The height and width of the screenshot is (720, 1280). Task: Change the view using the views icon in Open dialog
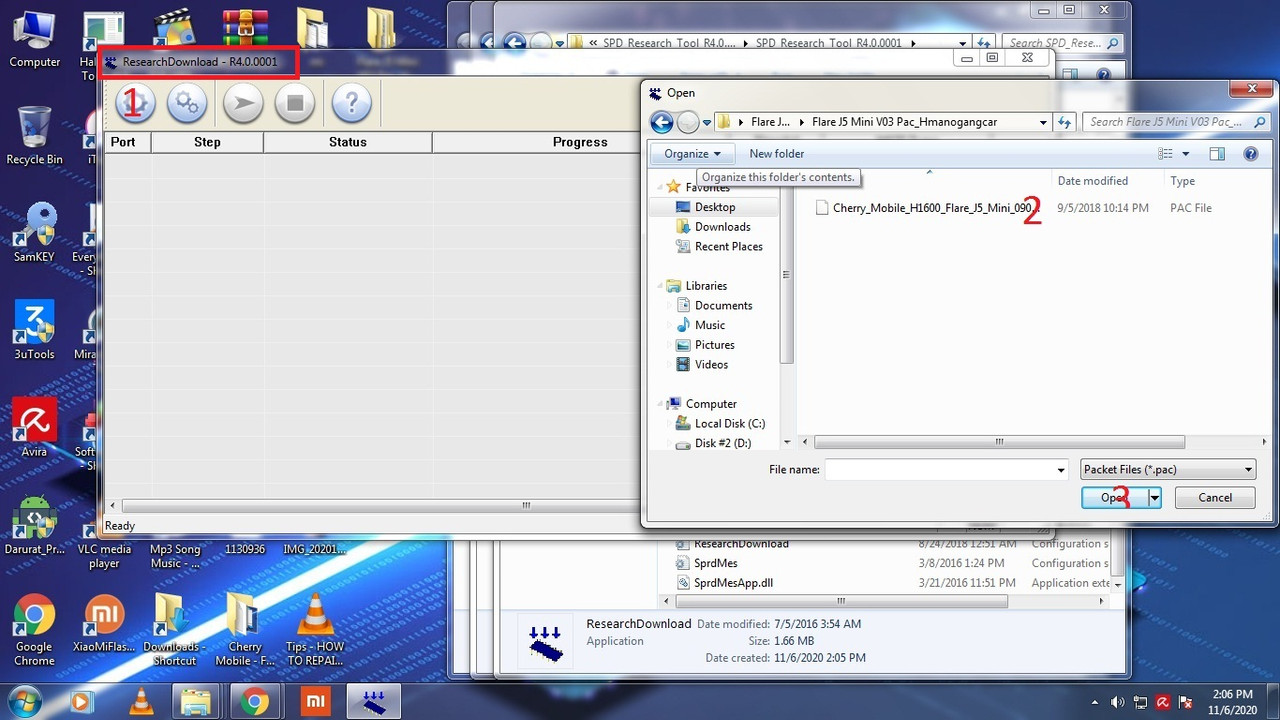point(1165,154)
